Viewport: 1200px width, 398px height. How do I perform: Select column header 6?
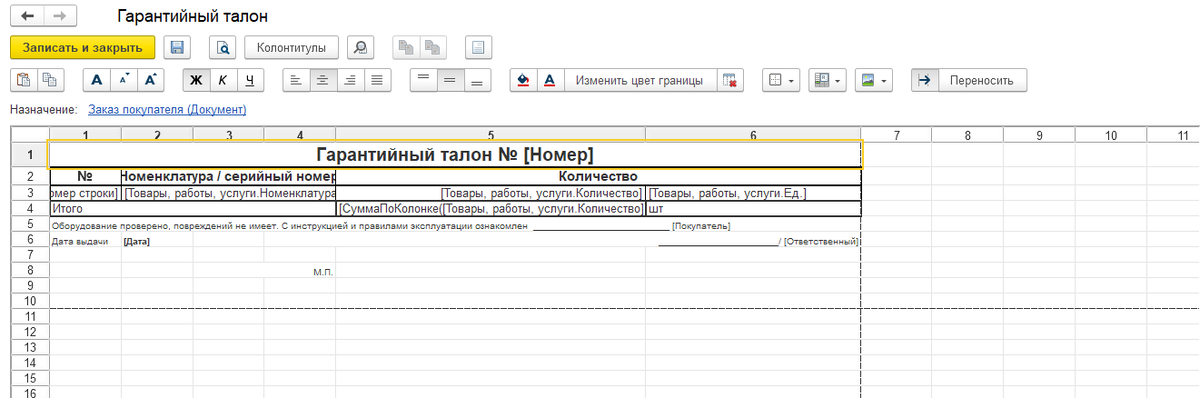click(753, 134)
